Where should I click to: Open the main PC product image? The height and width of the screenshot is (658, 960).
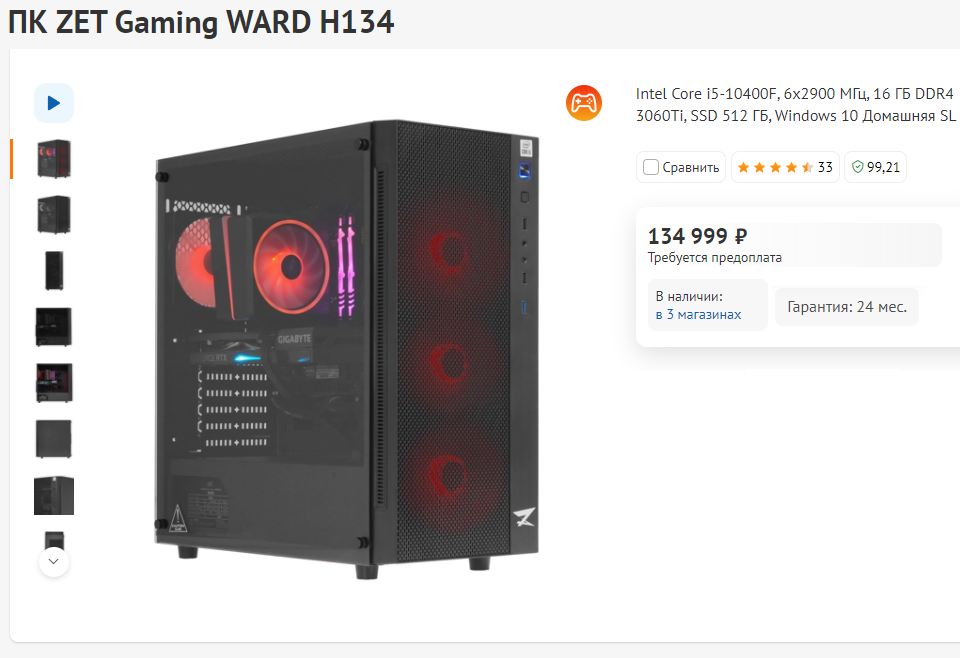point(347,349)
